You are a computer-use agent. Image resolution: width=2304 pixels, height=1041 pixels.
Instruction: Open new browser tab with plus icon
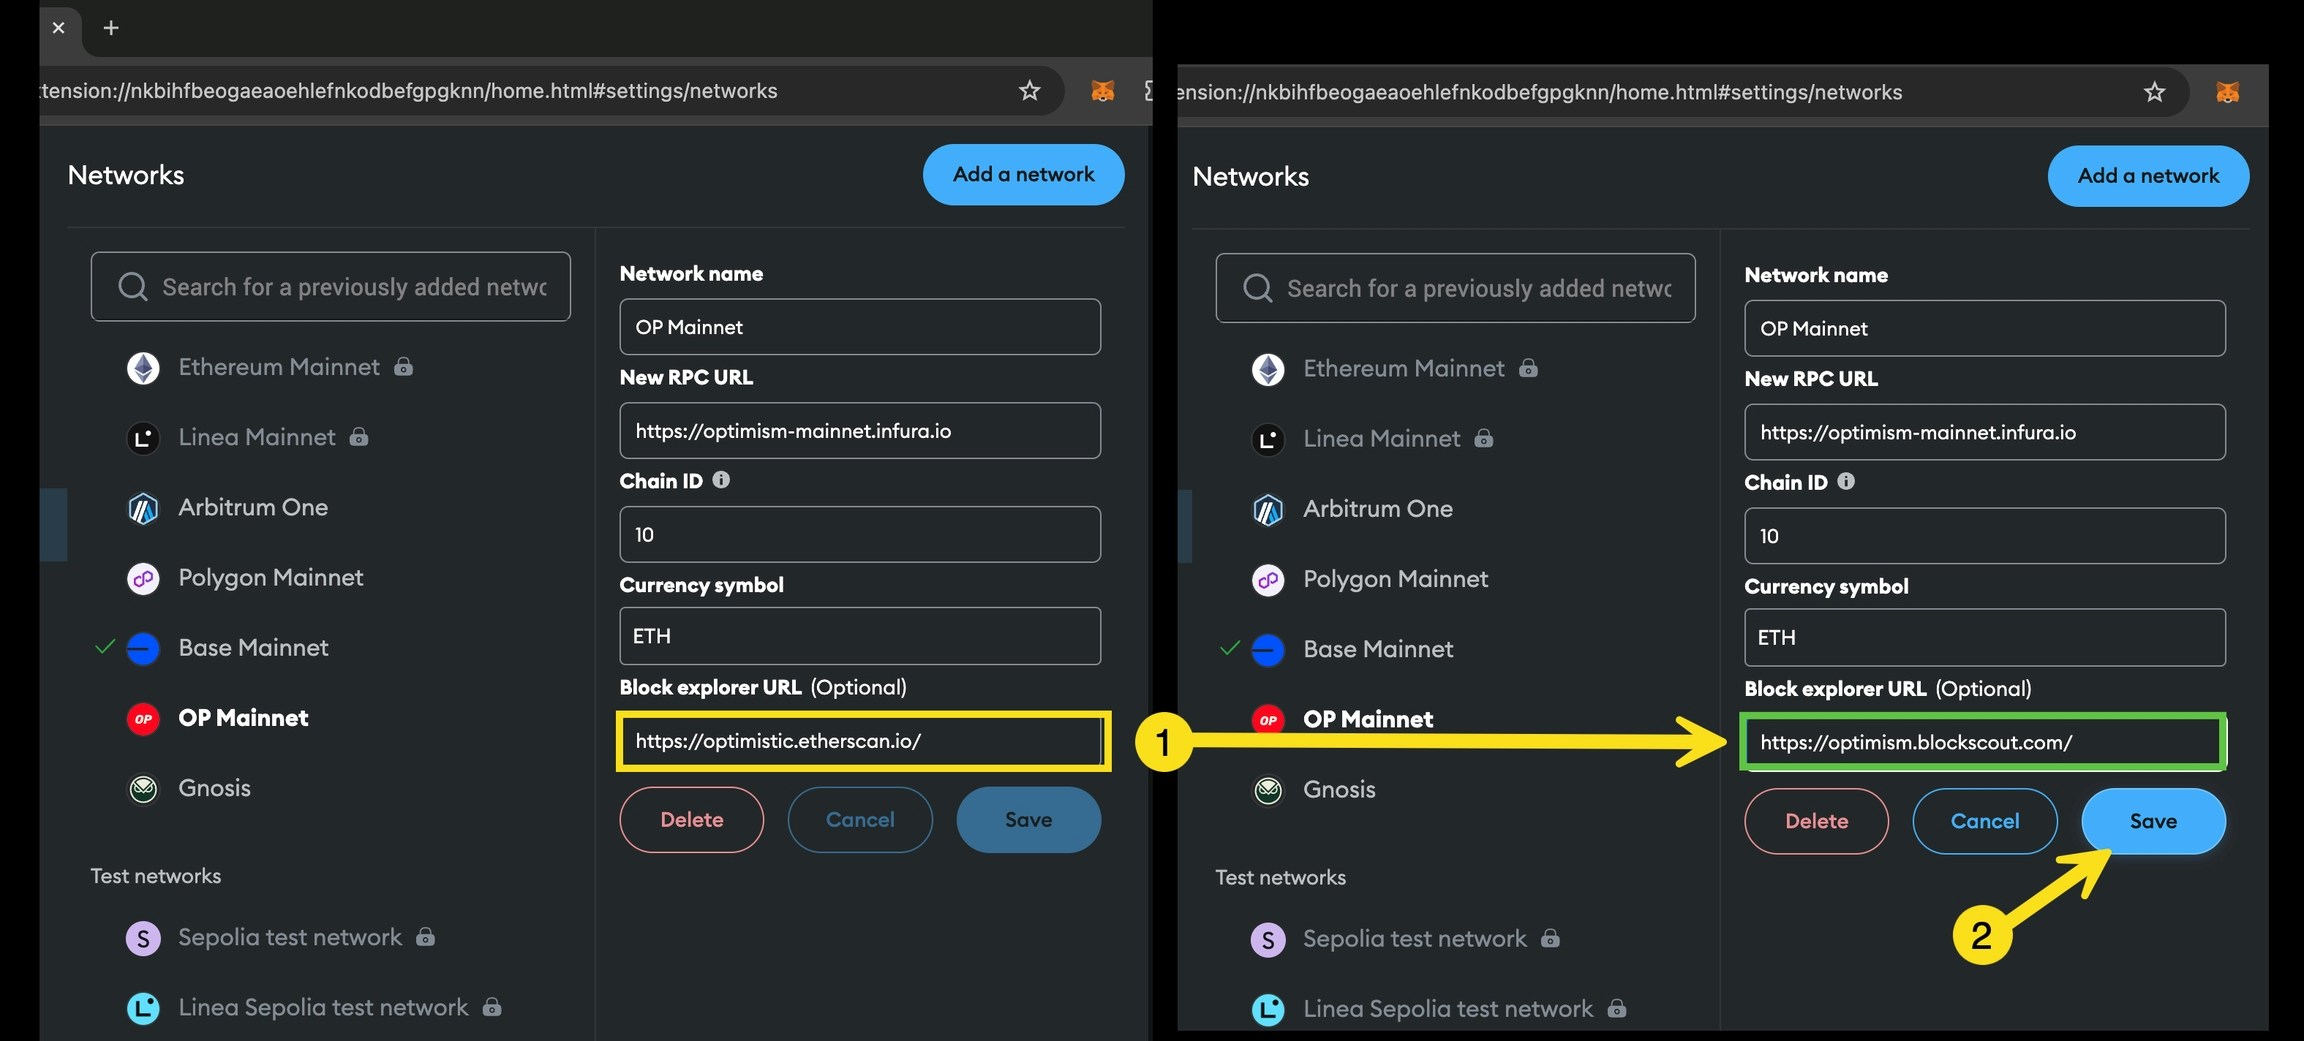pyautogui.click(x=111, y=28)
